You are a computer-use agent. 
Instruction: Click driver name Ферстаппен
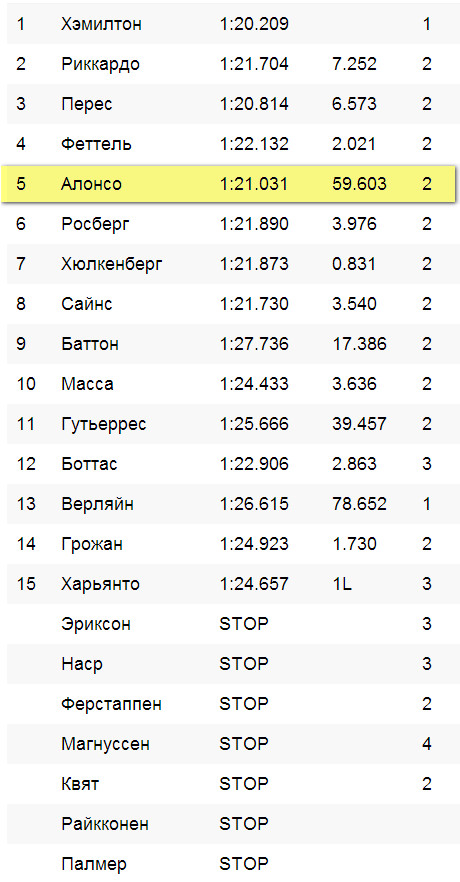(111, 704)
